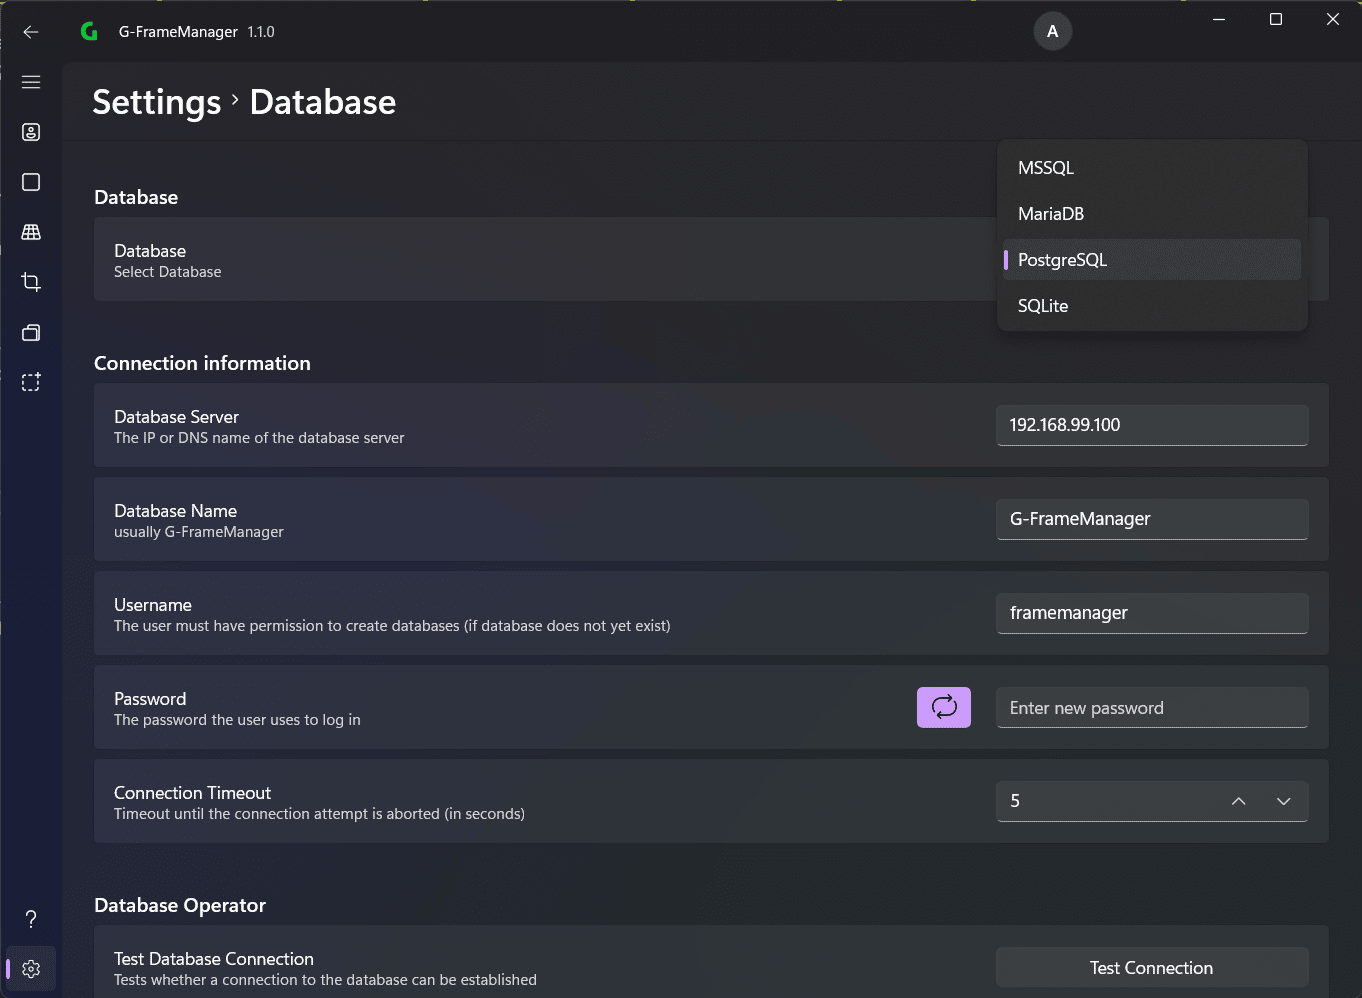Click the Enter new password field
This screenshot has width=1362, height=998.
point(1152,708)
